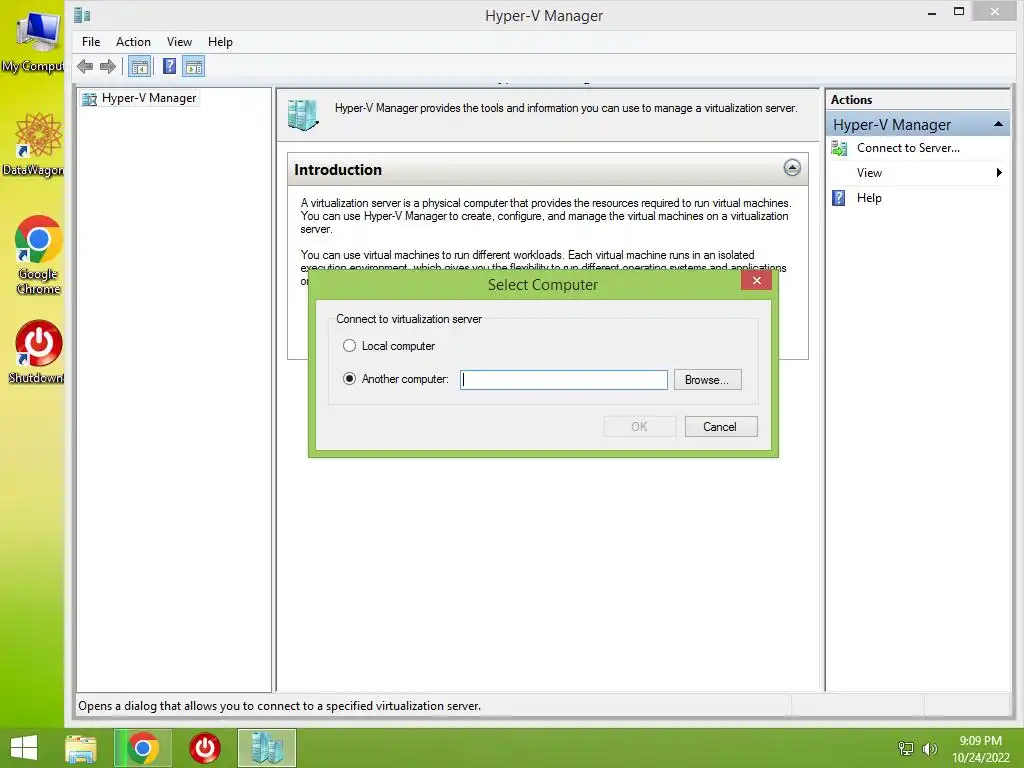This screenshot has width=1024, height=768.
Task: Click the server icon in the description header
Action: click(x=302, y=115)
